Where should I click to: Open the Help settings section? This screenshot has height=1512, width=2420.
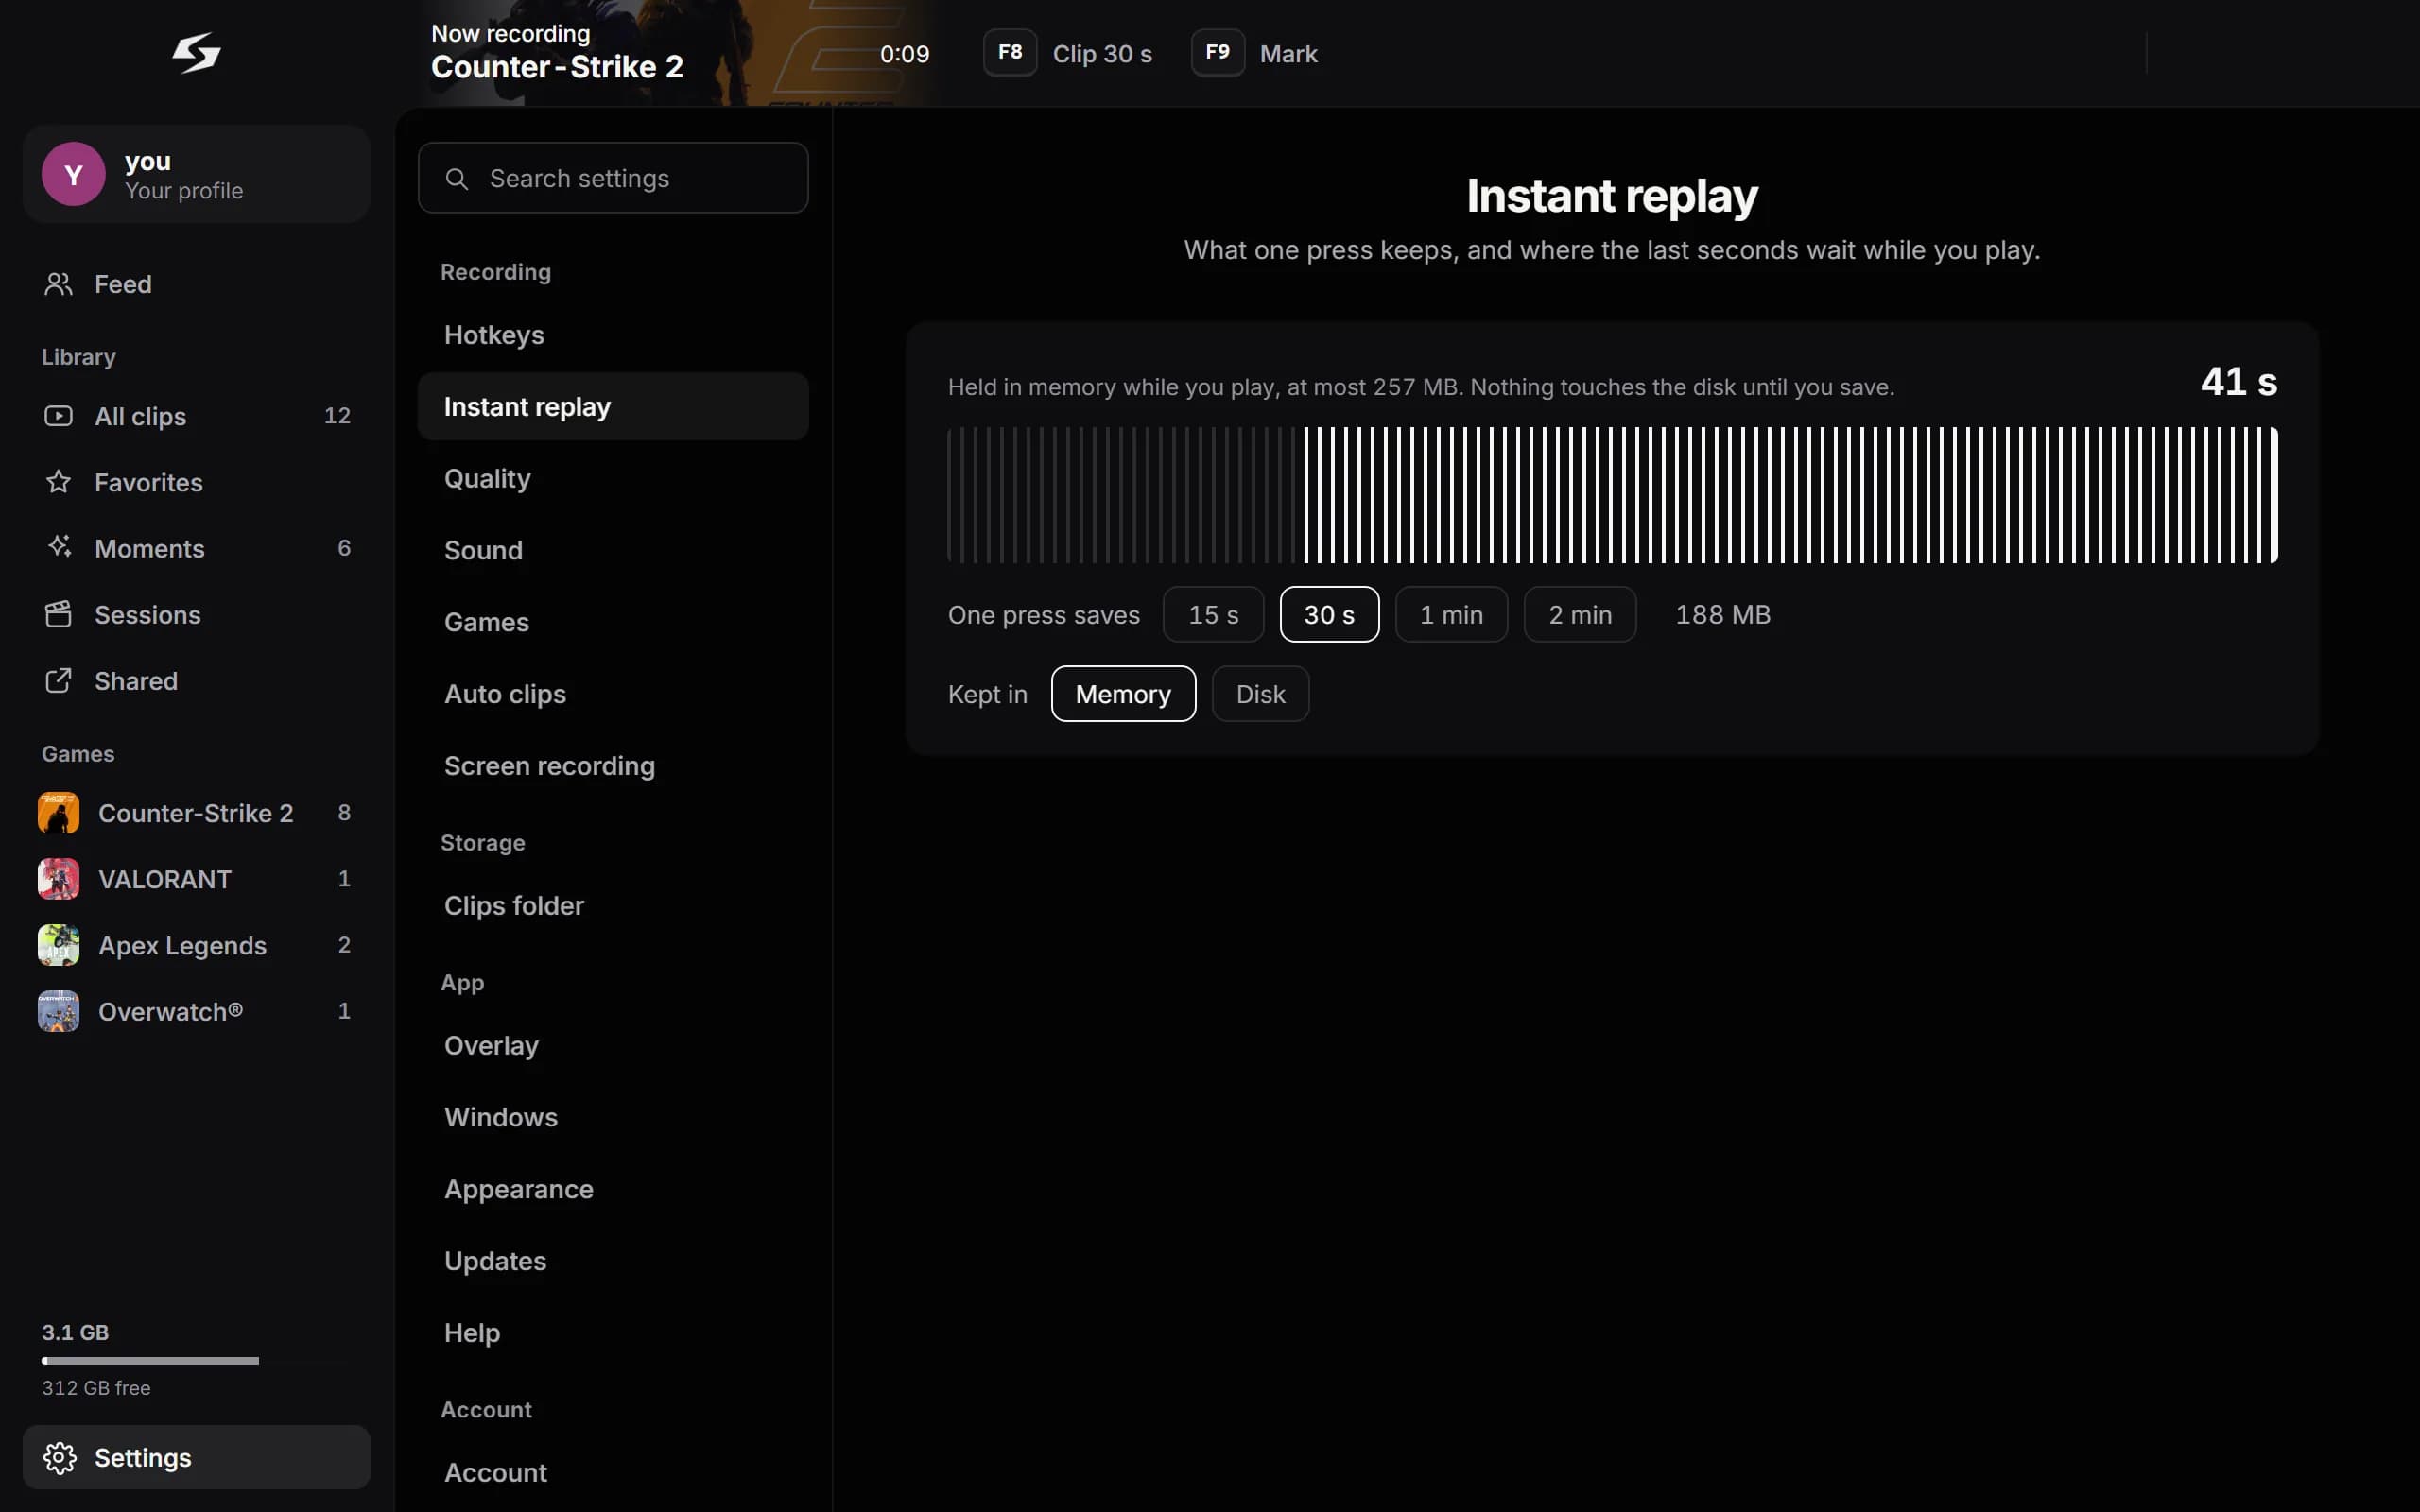tap(613, 1333)
